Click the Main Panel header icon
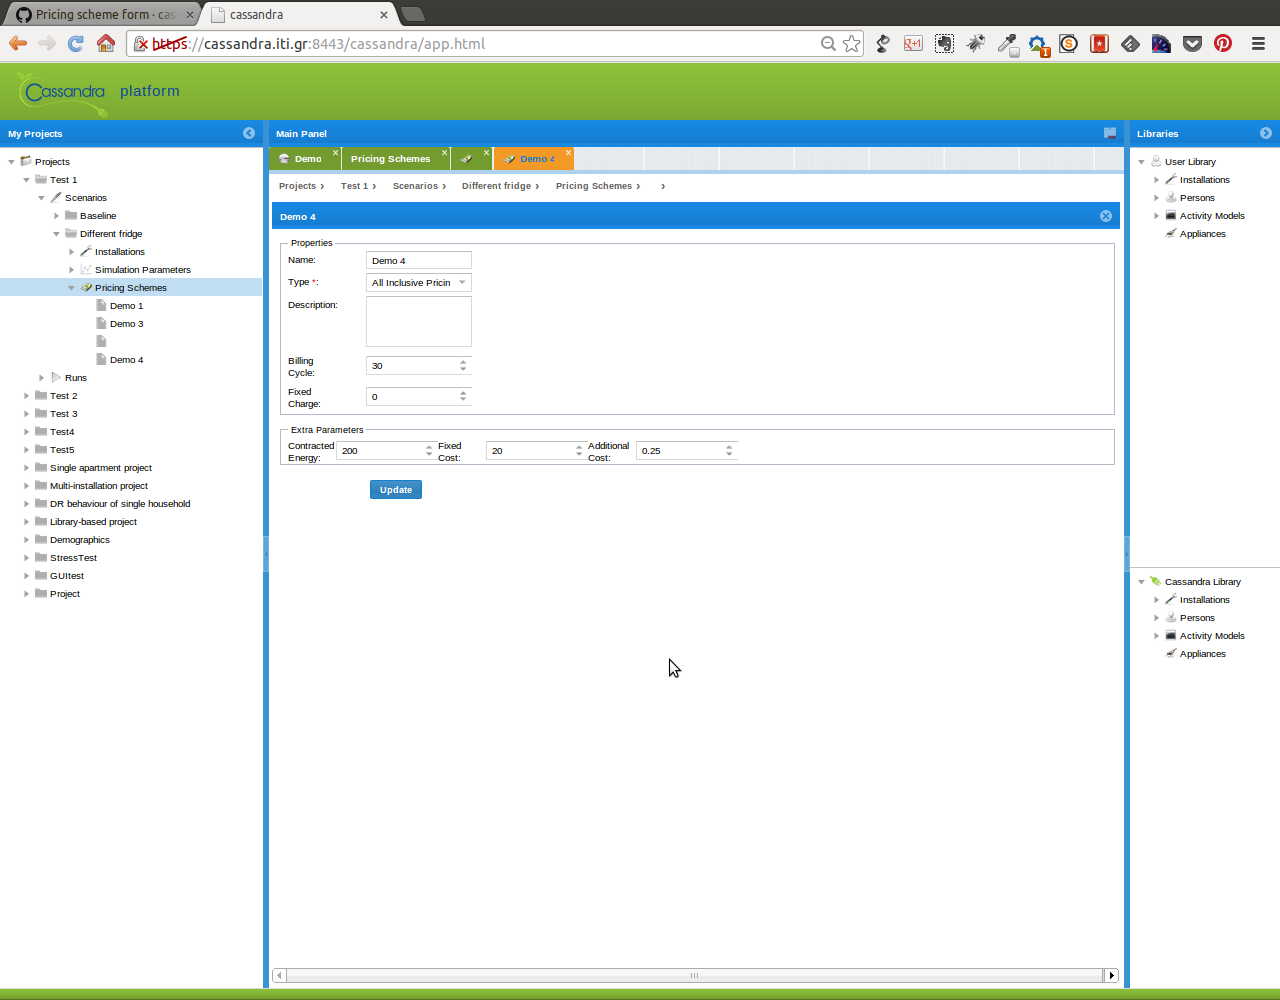The height and width of the screenshot is (1000, 1280). coord(1110,133)
